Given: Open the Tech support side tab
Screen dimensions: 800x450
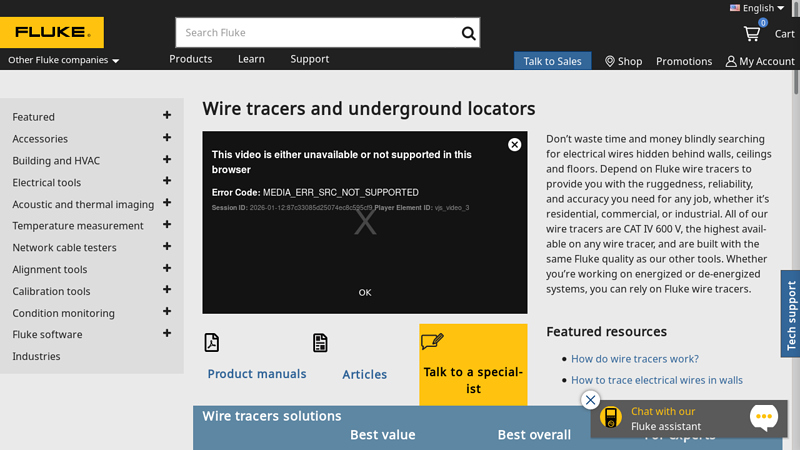Looking at the screenshot, I should pos(790,314).
